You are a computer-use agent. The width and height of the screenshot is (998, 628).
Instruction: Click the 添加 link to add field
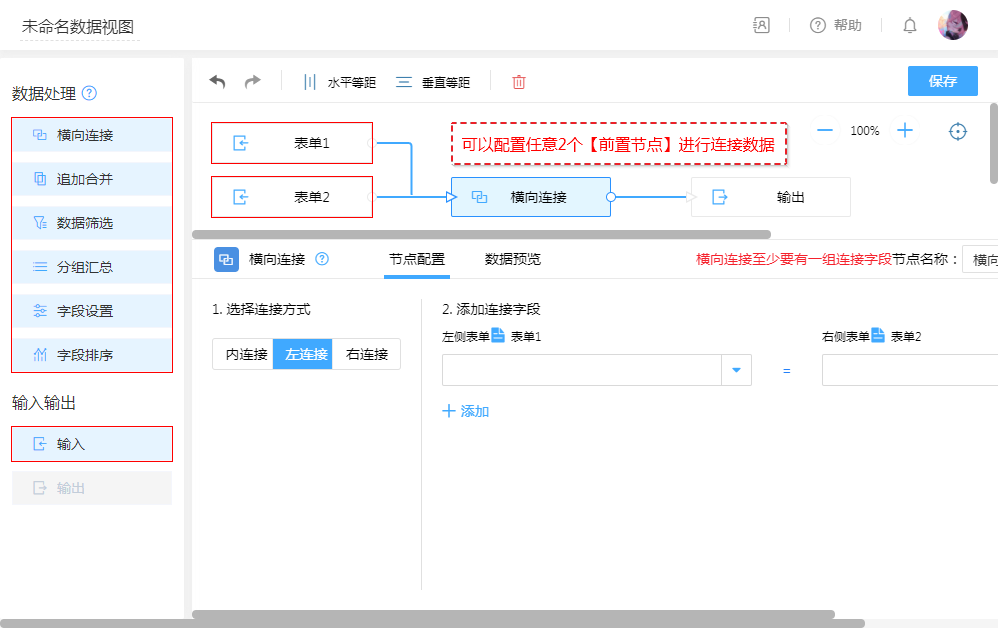pos(466,411)
